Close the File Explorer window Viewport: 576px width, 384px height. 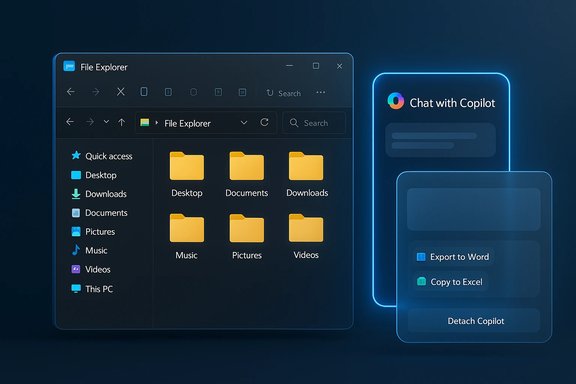tap(339, 66)
